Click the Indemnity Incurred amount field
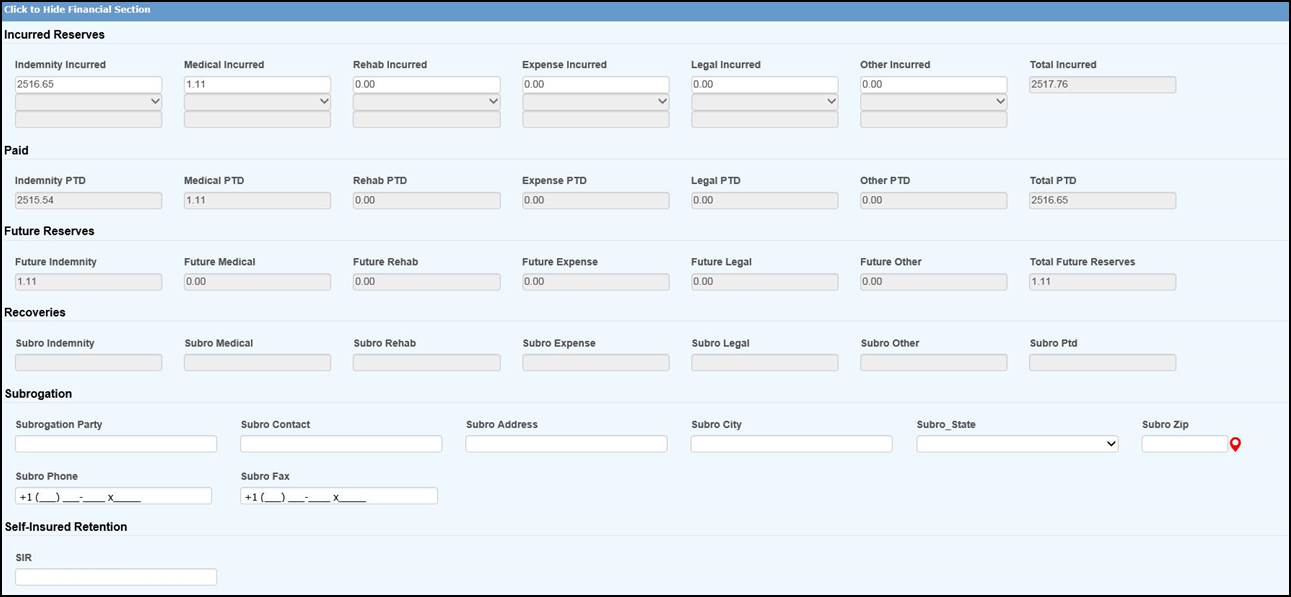 (88, 85)
